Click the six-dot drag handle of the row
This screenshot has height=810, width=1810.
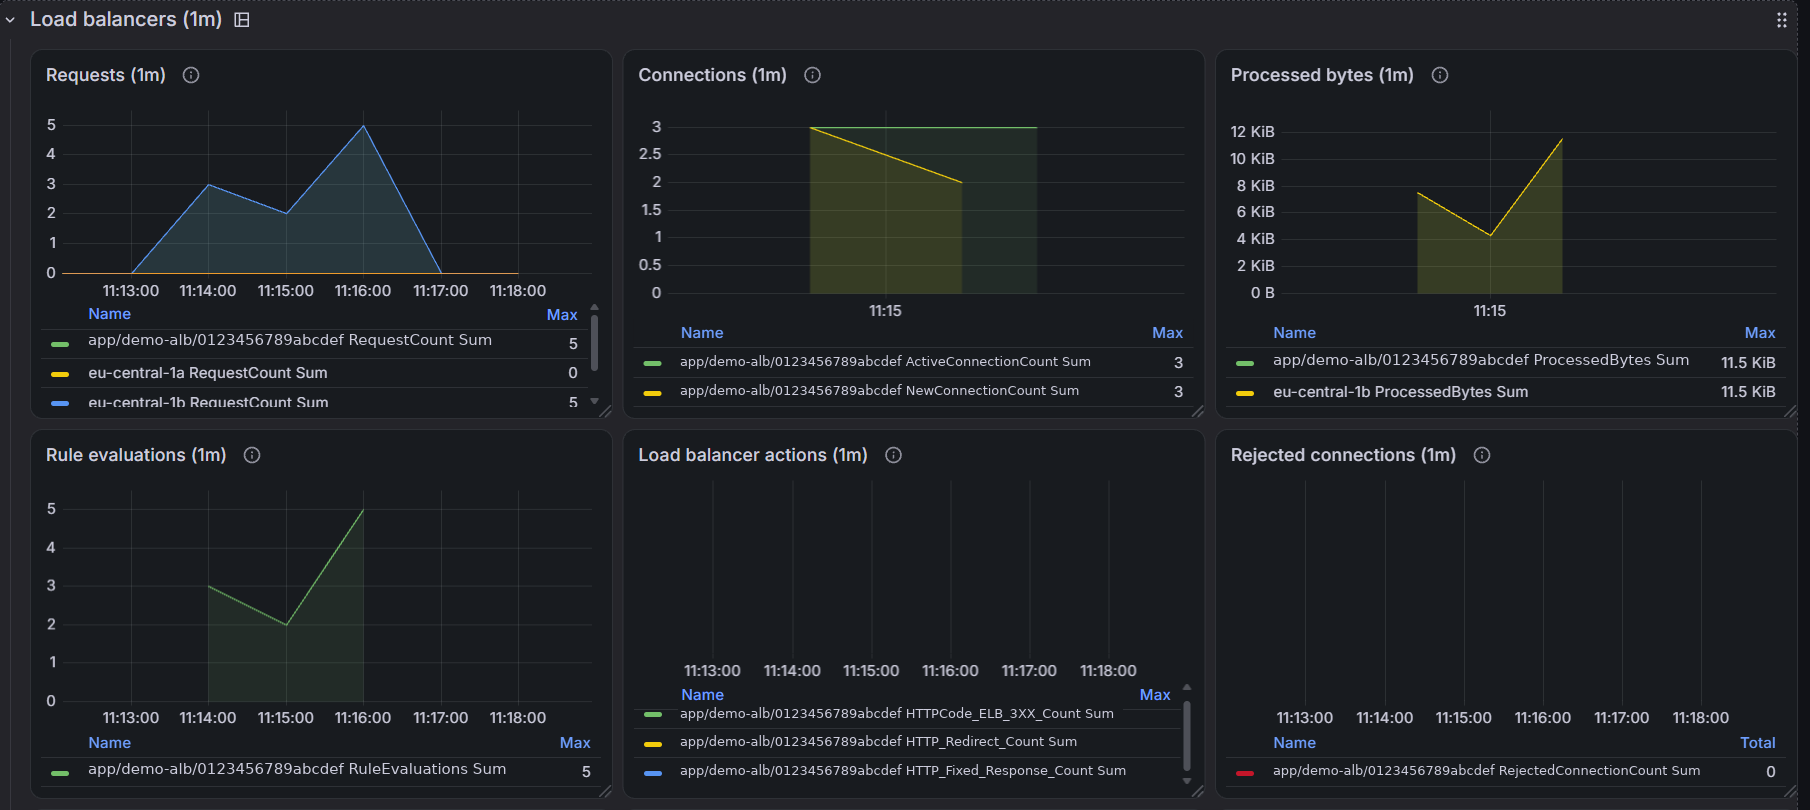coord(1781,20)
